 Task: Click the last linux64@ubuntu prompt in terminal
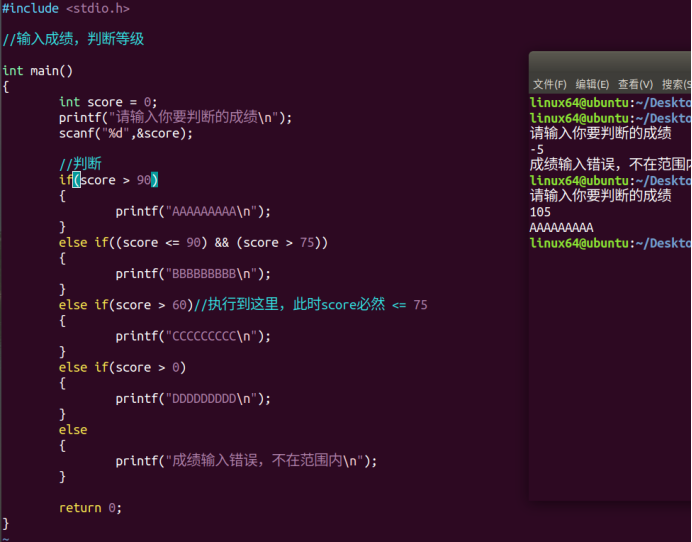click(610, 243)
